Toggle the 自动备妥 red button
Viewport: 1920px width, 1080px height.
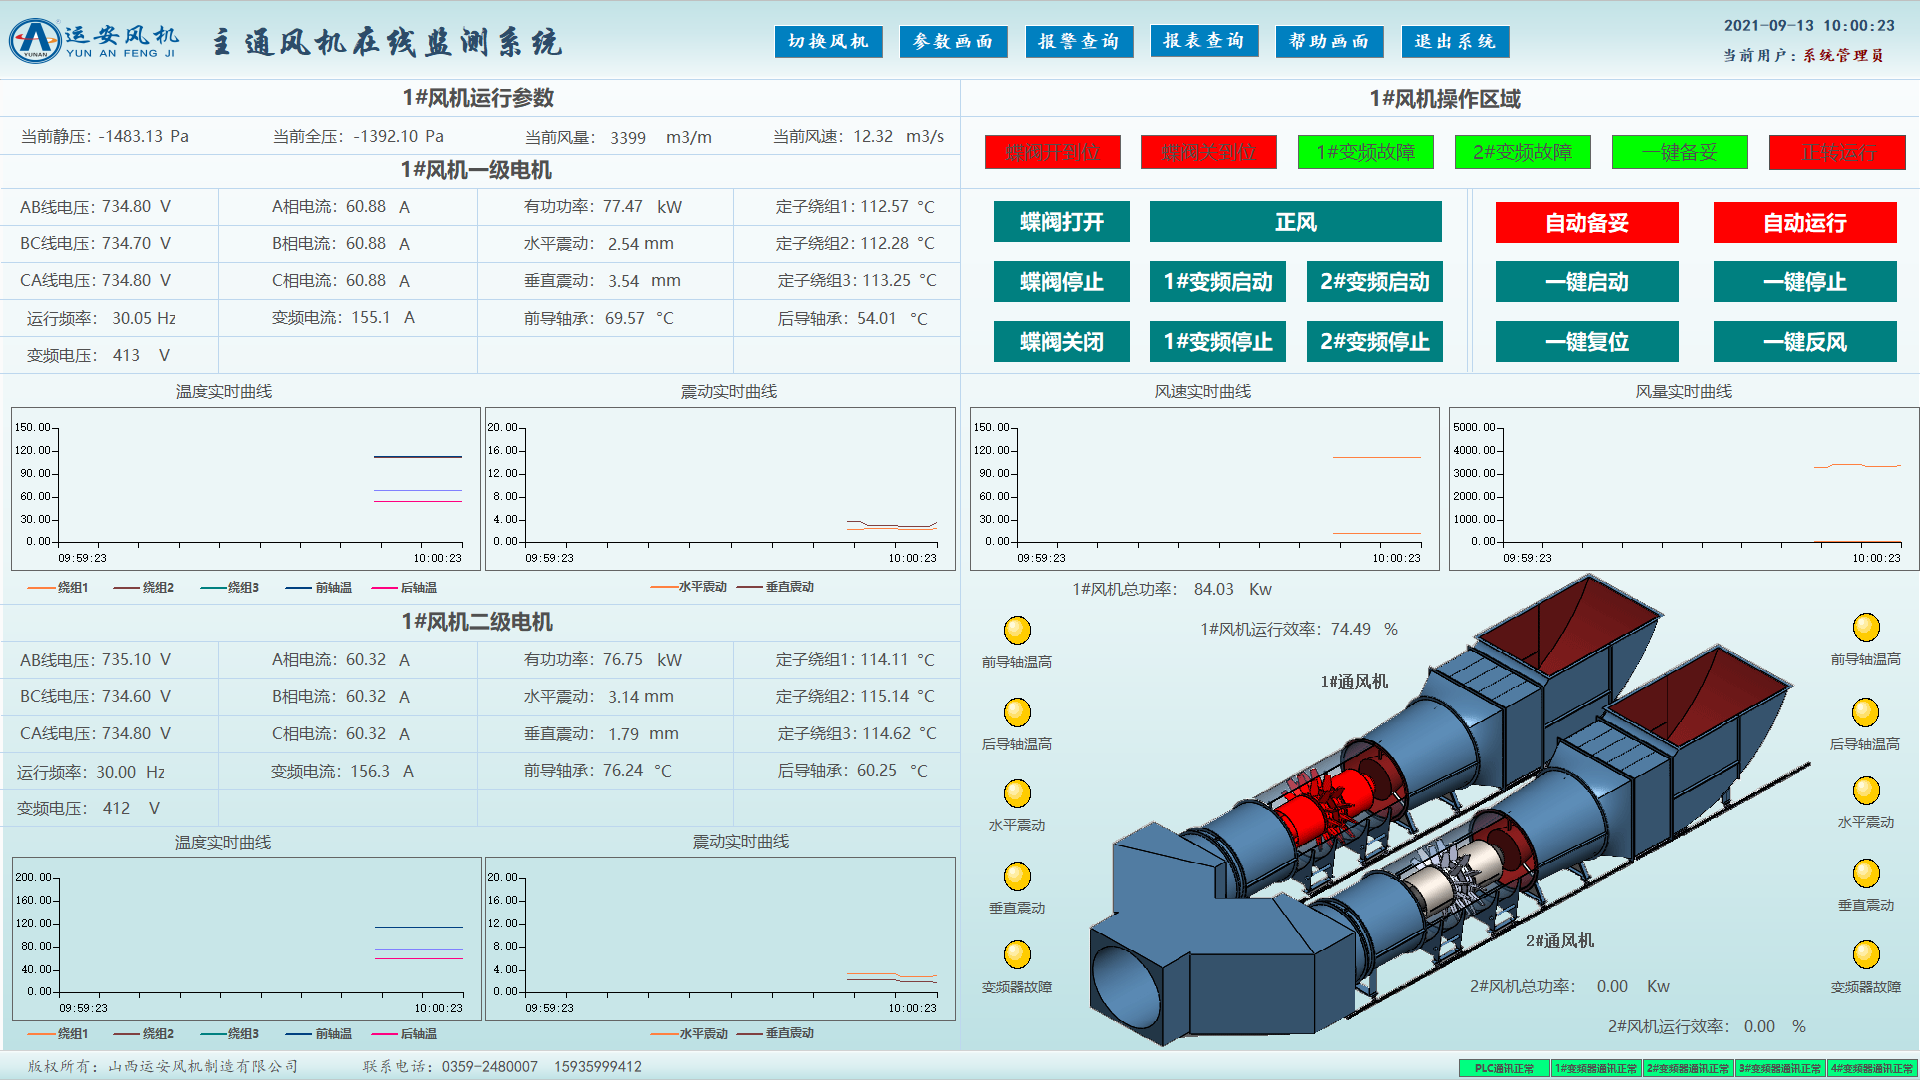pyautogui.click(x=1587, y=222)
